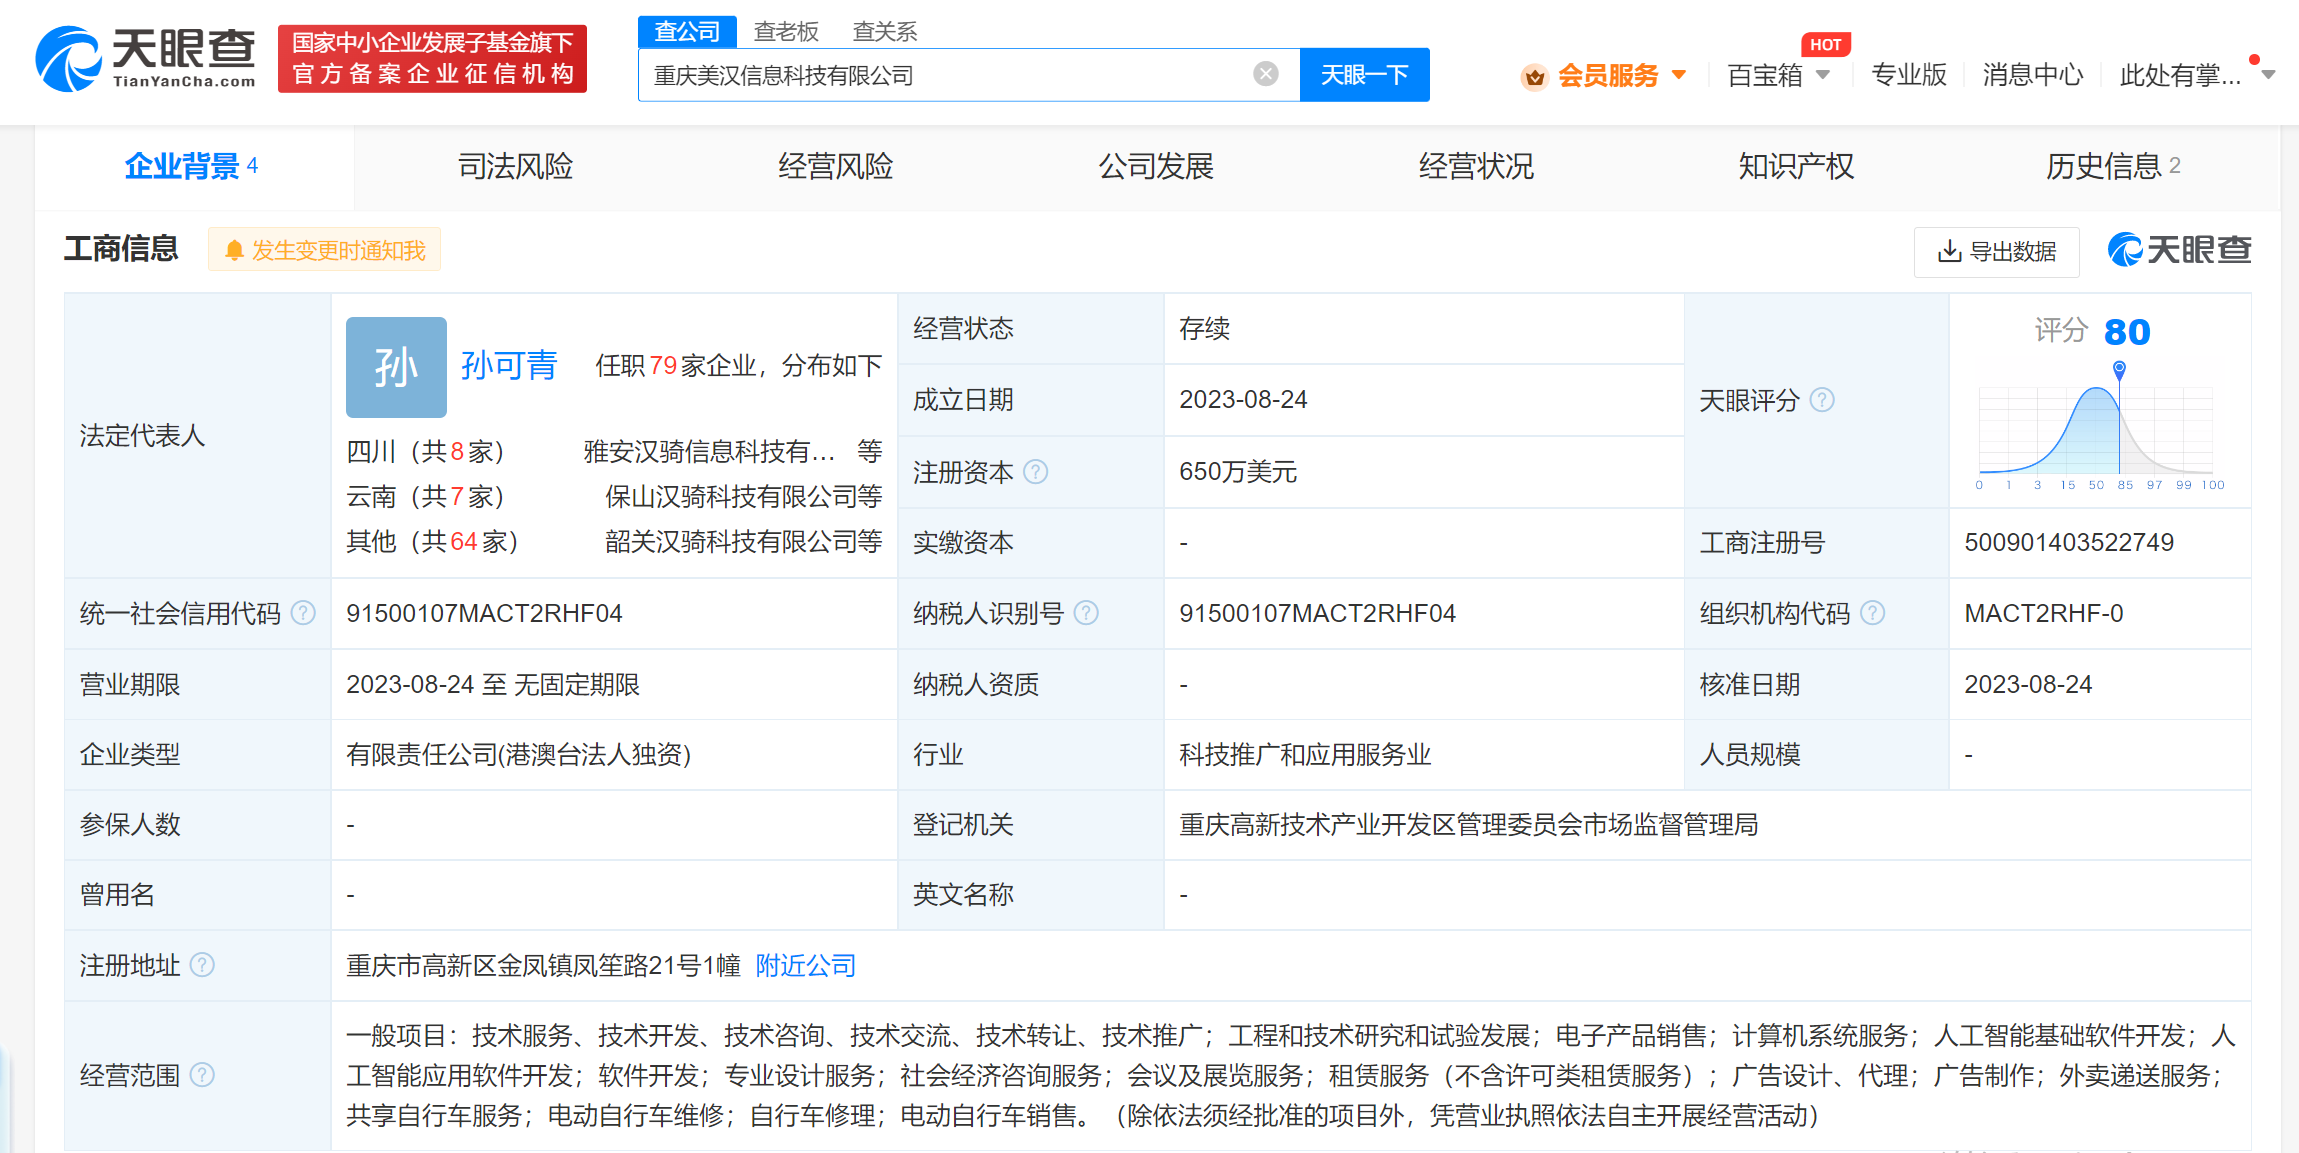Image resolution: width=2299 pixels, height=1153 pixels.
Task: Click the 孙 avatar thumbnail
Action: pyautogui.click(x=396, y=367)
